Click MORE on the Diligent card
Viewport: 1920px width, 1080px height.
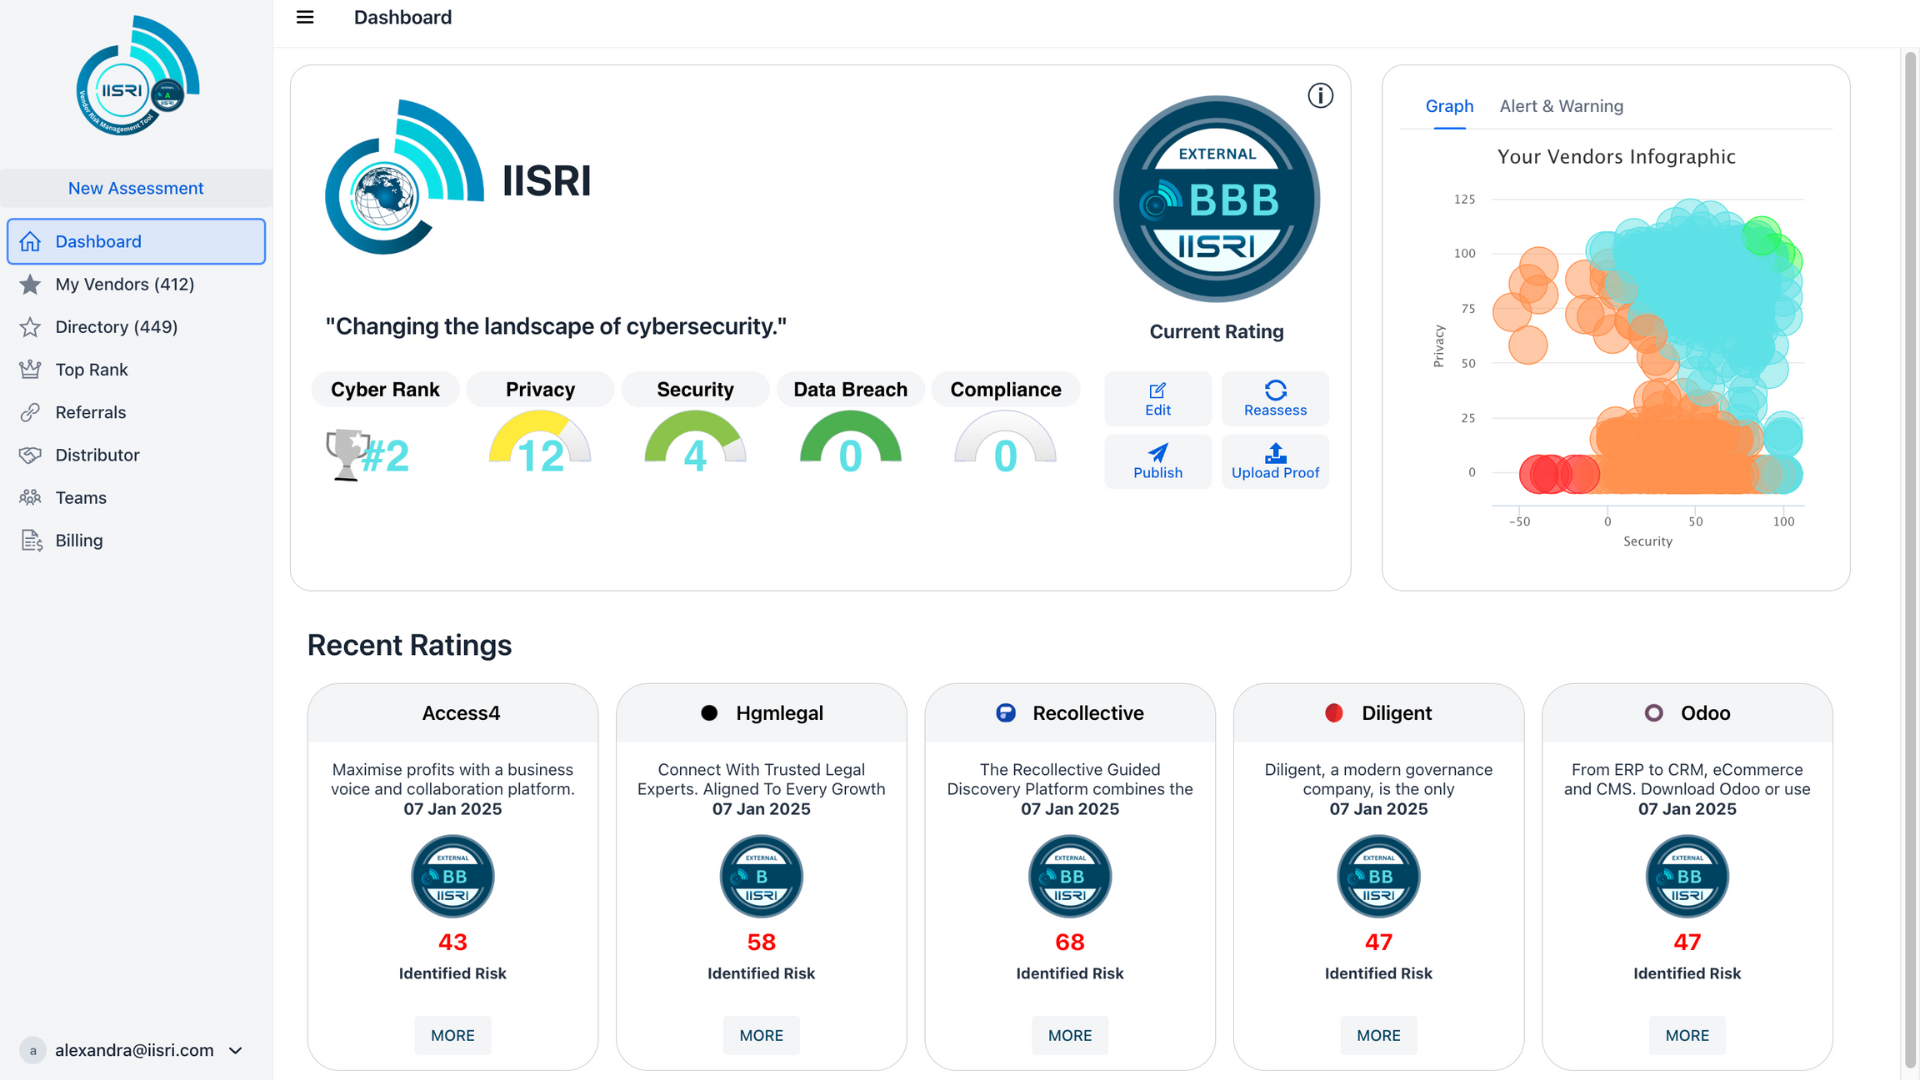1378,1035
